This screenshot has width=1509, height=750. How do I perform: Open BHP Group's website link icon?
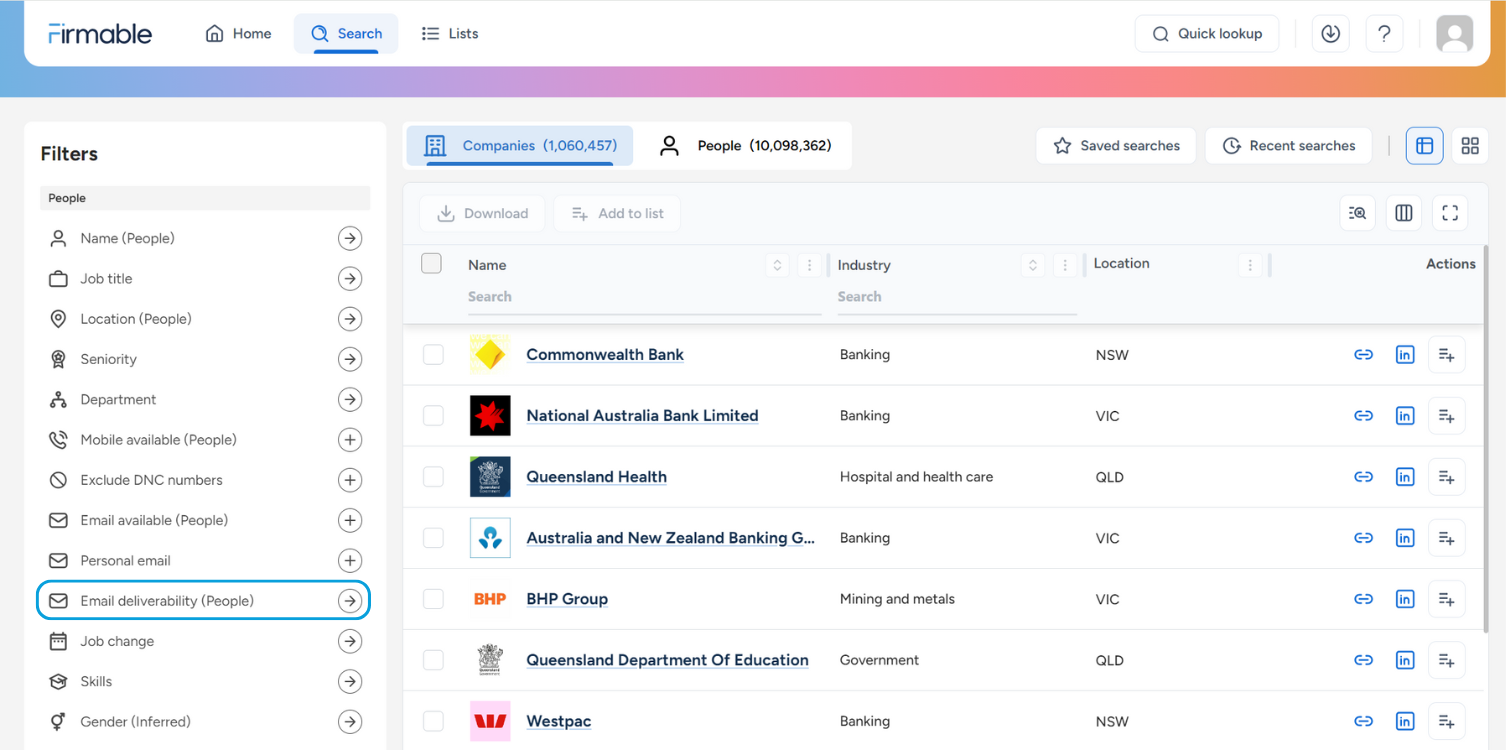tap(1363, 598)
